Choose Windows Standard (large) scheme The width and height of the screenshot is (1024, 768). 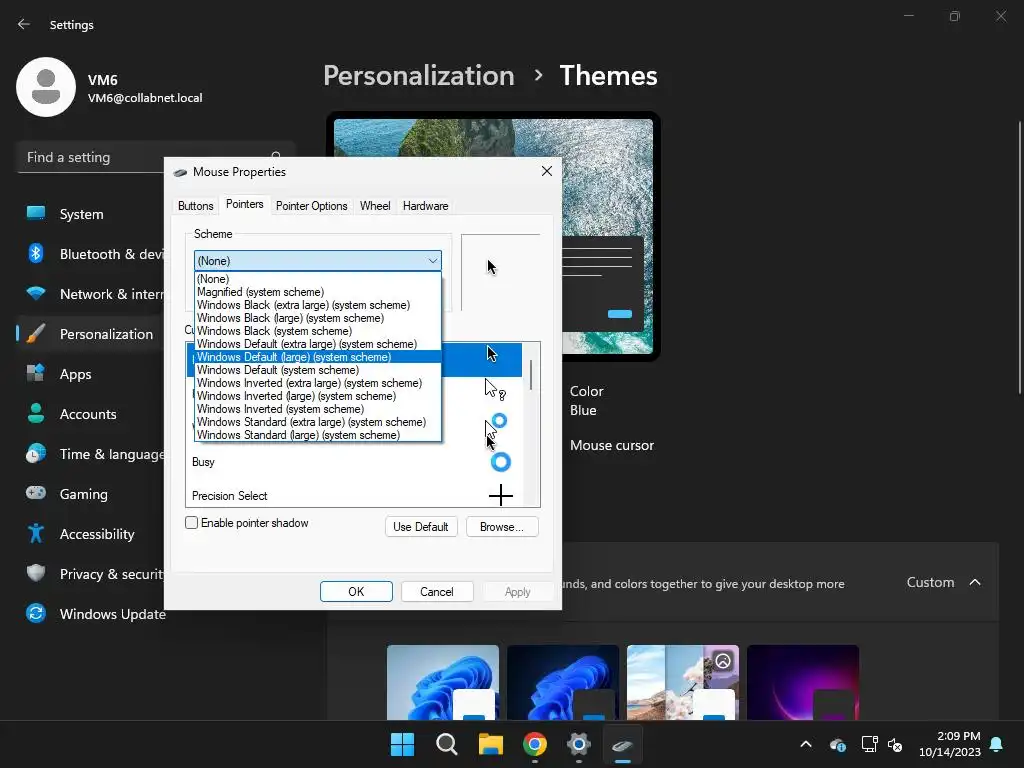click(318, 435)
